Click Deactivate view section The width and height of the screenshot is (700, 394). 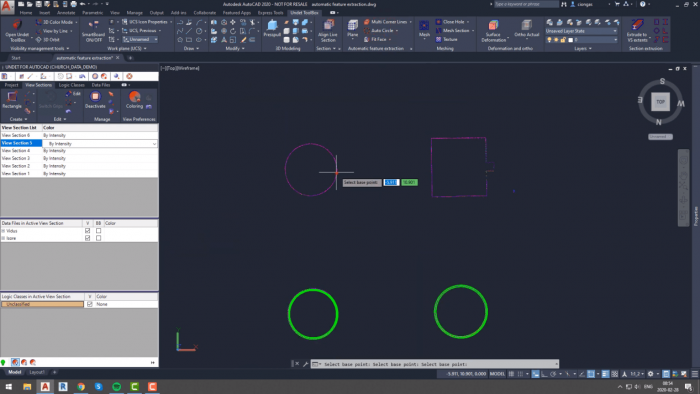tap(95, 100)
